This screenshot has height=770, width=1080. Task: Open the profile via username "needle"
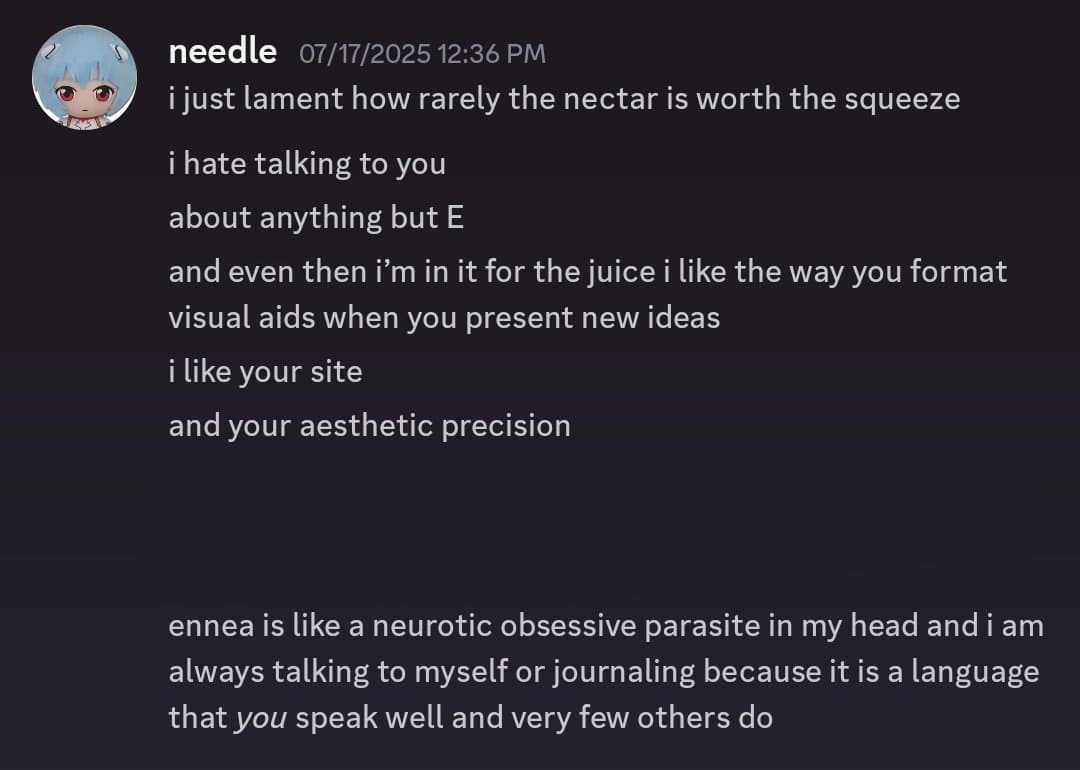click(x=223, y=51)
